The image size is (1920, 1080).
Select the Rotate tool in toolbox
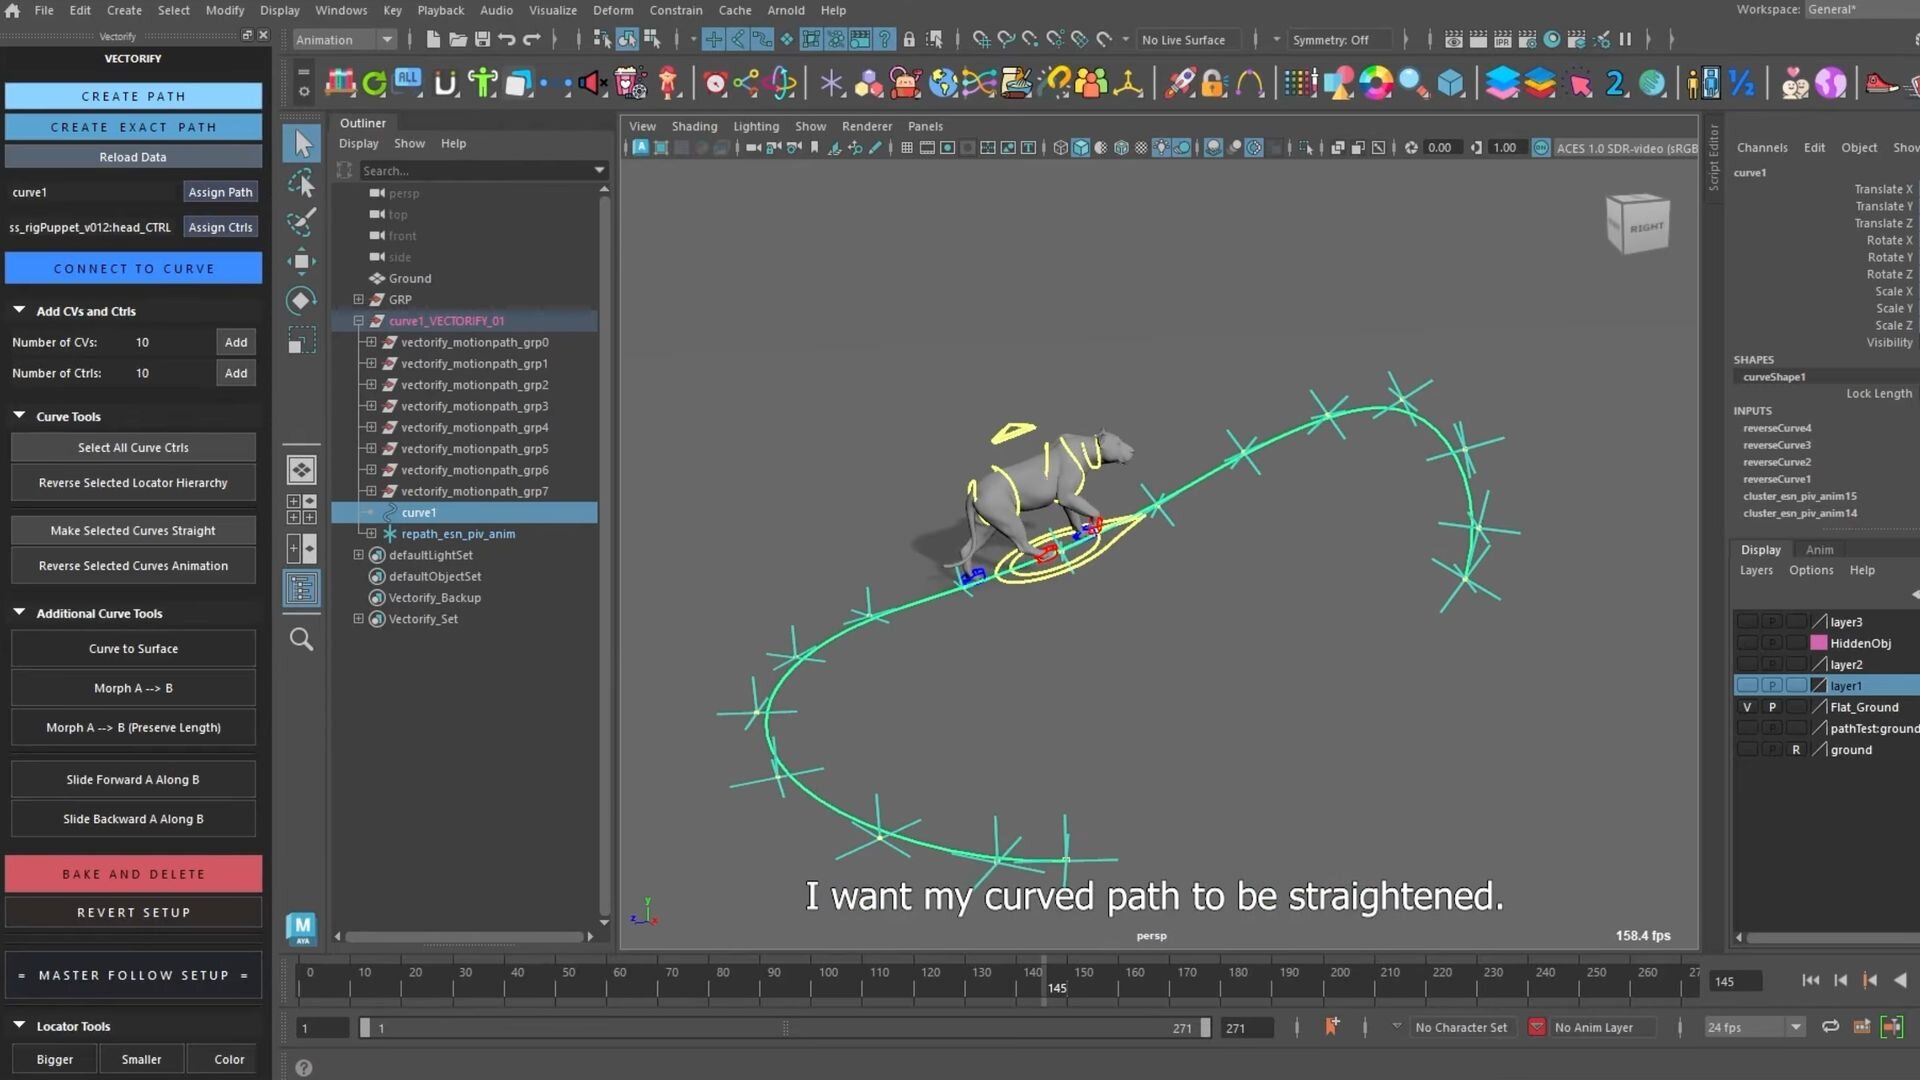301,301
